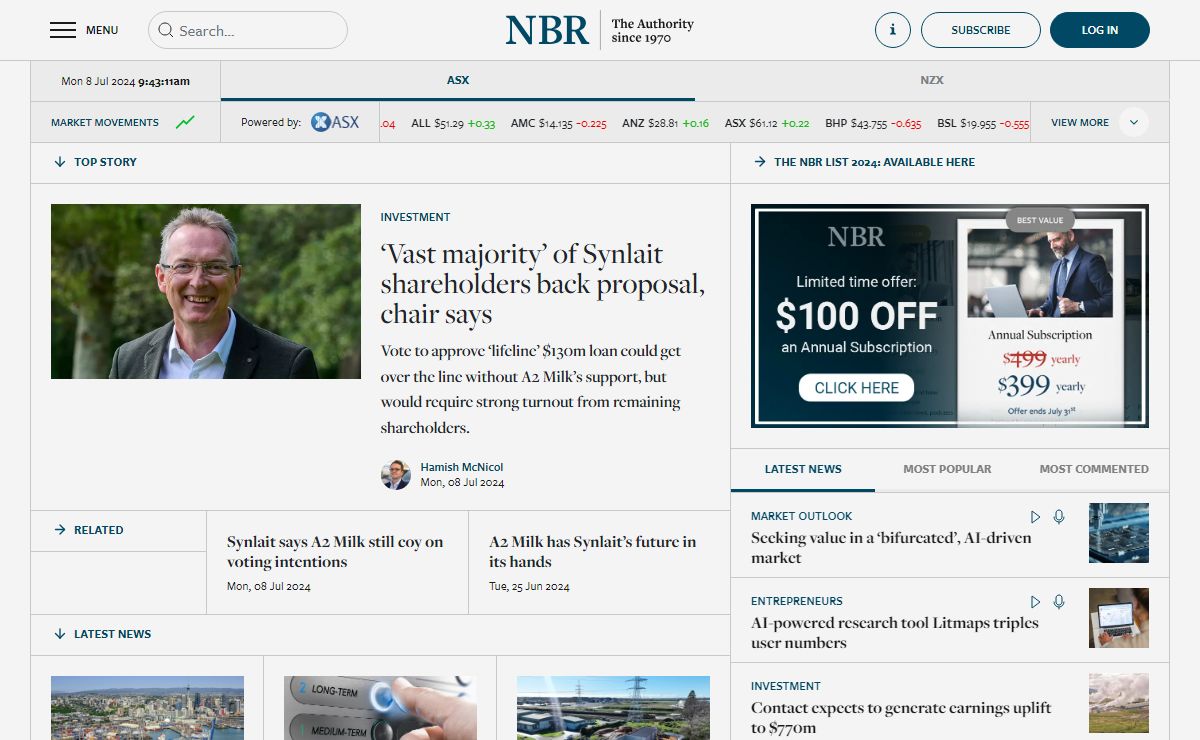The height and width of the screenshot is (740, 1200).
Task: Click the ALL $51.29 ticker
Action: pos(453,123)
